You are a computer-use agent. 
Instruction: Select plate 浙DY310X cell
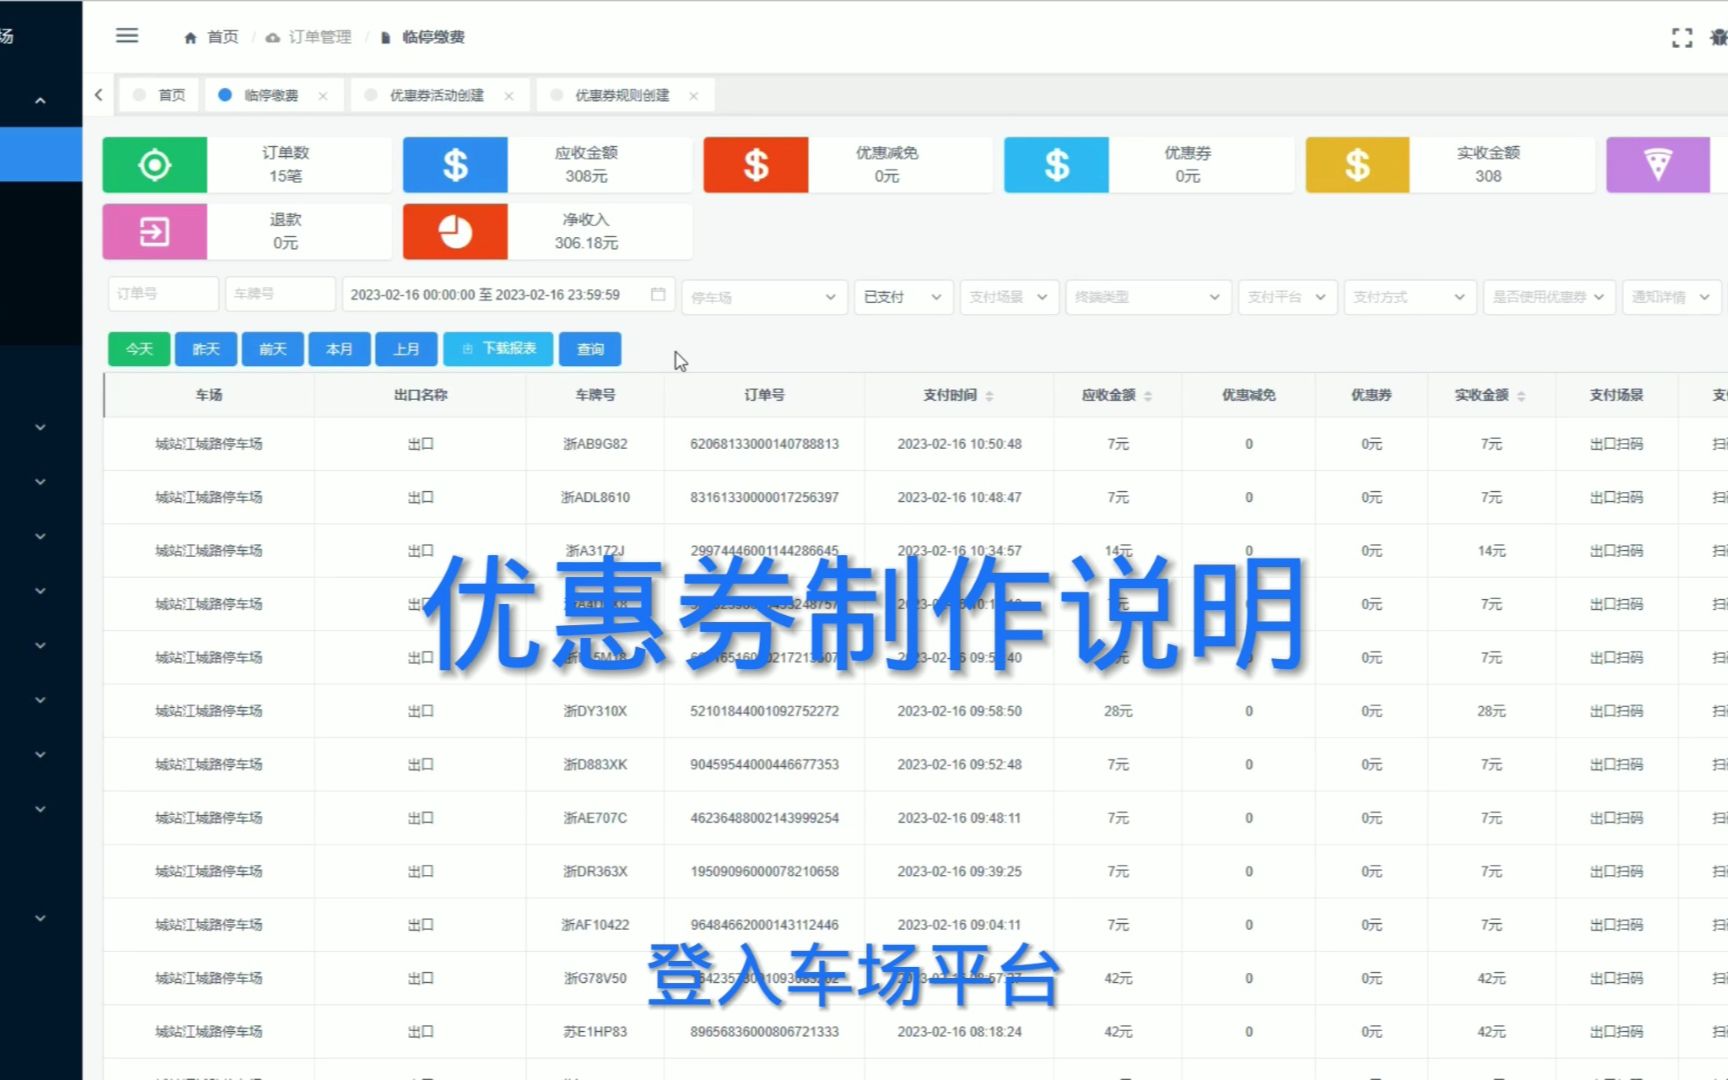coord(595,711)
